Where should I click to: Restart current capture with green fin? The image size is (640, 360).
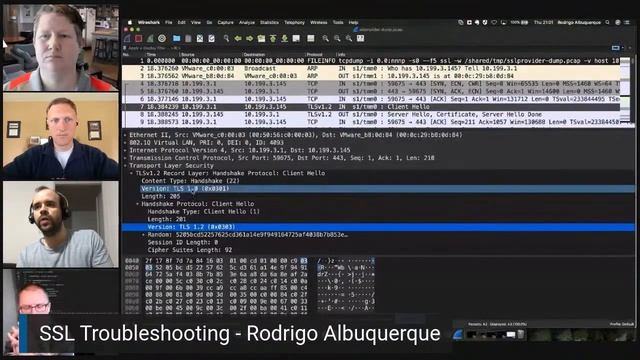tap(150, 38)
